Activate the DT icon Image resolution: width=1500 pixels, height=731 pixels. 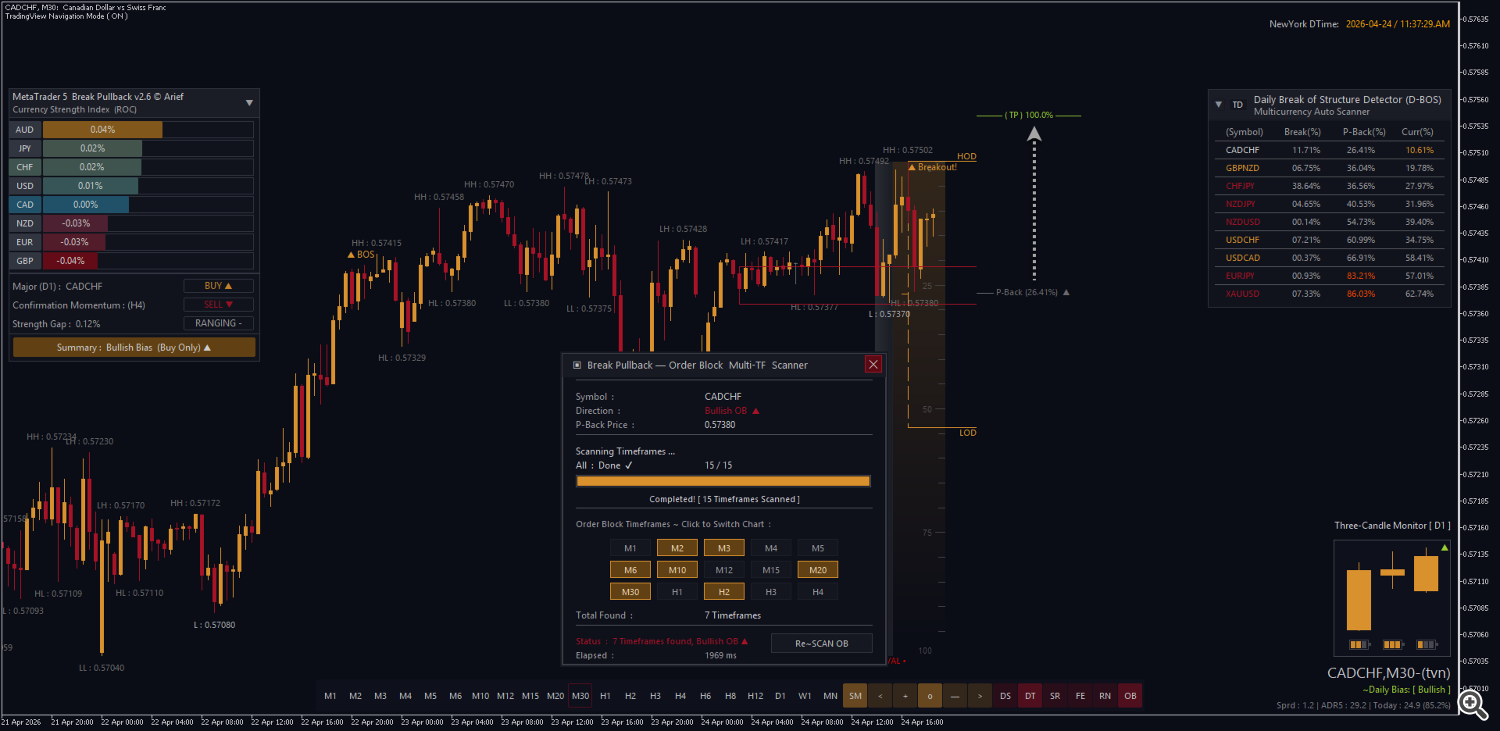(x=1030, y=695)
